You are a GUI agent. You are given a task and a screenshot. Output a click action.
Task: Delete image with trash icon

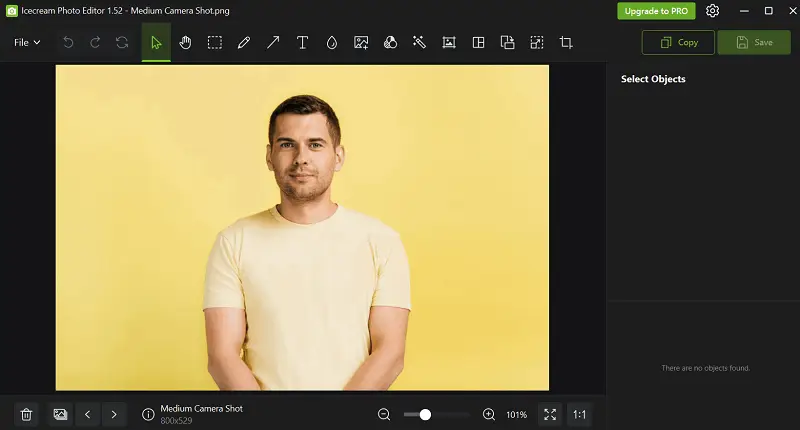27,414
